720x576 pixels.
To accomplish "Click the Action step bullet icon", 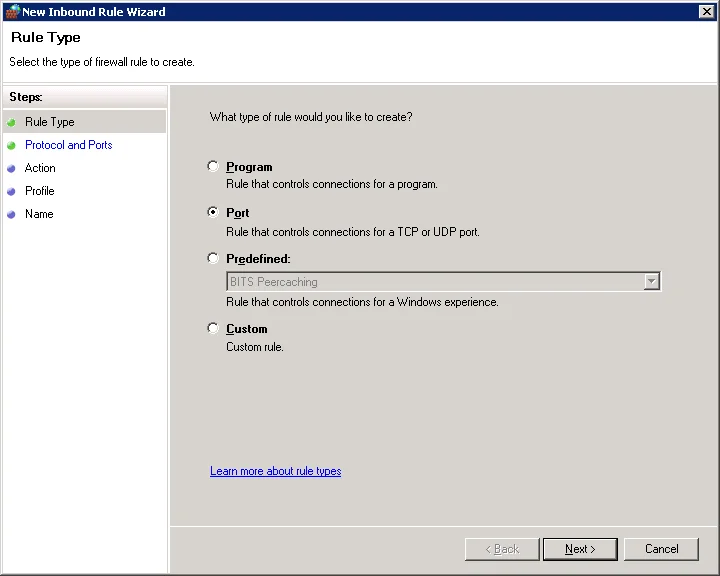I will pos(12,169).
